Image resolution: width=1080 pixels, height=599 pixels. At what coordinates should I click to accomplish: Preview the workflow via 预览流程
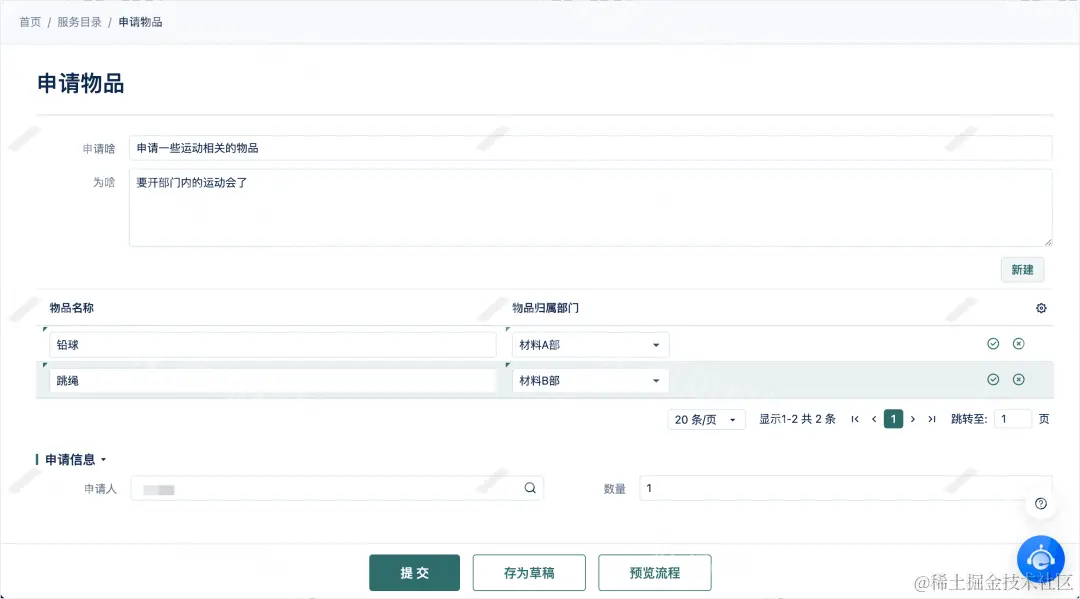pos(655,572)
